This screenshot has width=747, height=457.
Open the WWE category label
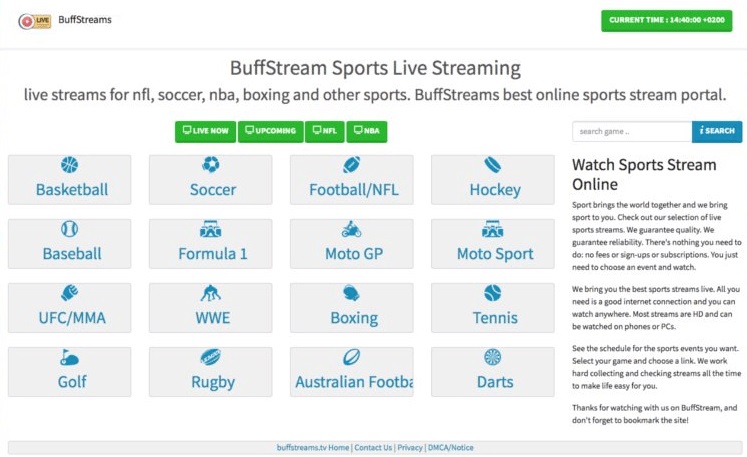213,318
